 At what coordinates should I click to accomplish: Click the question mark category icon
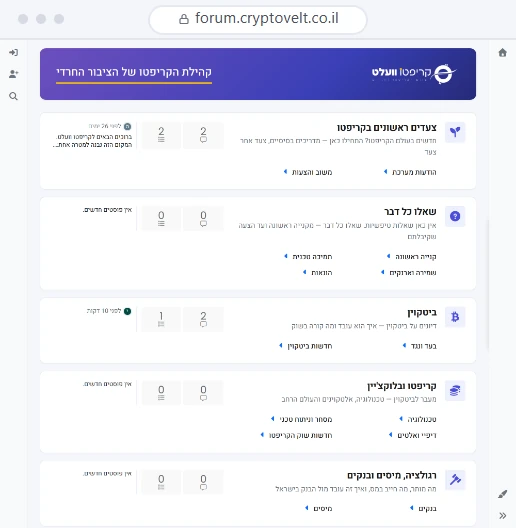pos(455,216)
